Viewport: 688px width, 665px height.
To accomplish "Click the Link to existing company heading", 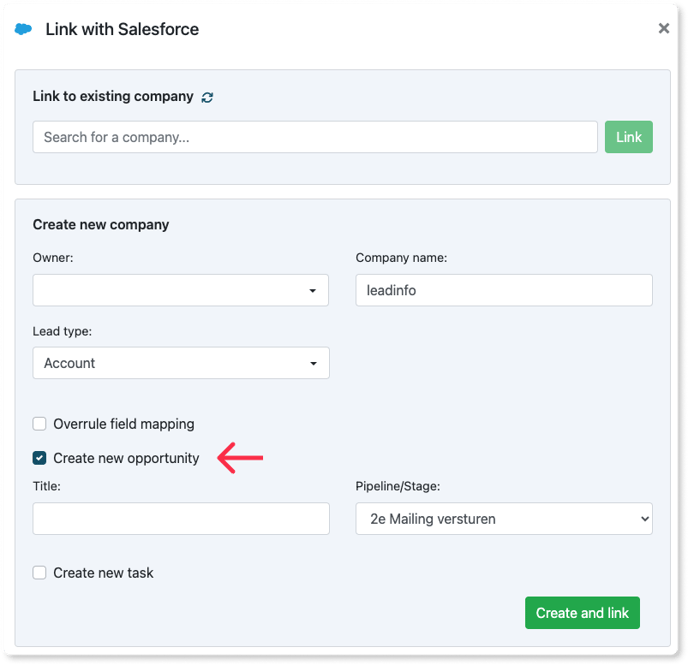I will pyautogui.click(x=113, y=96).
